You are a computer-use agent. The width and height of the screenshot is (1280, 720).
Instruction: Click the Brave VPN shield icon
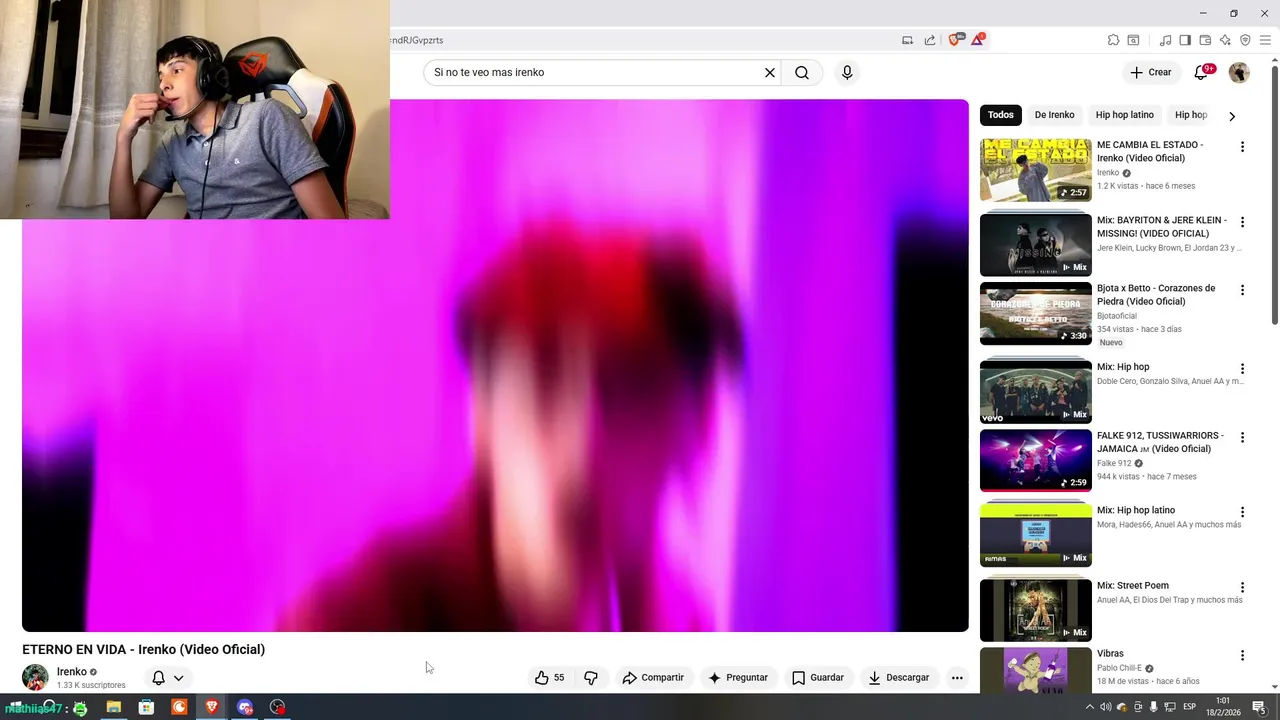click(1245, 40)
